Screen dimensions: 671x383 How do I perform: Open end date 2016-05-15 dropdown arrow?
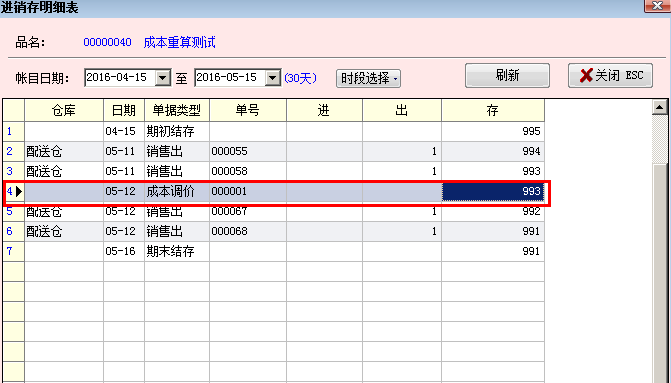tap(273, 77)
